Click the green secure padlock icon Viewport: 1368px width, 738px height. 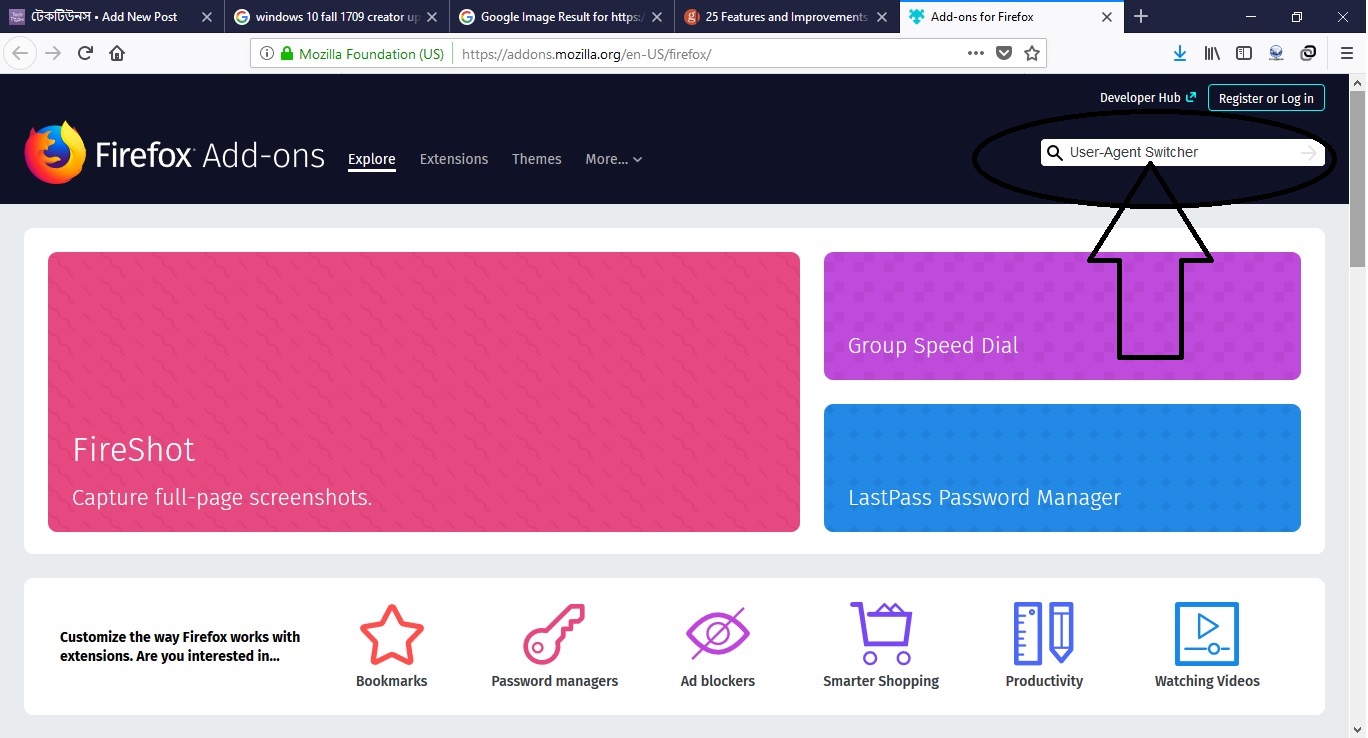(287, 54)
